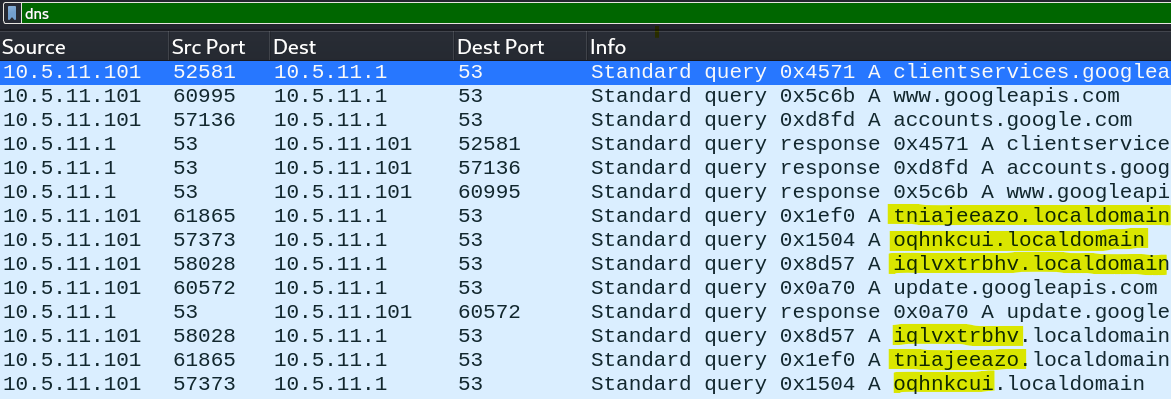
Task: Select the query response 0x0a70 update.google row
Action: pos(586,312)
